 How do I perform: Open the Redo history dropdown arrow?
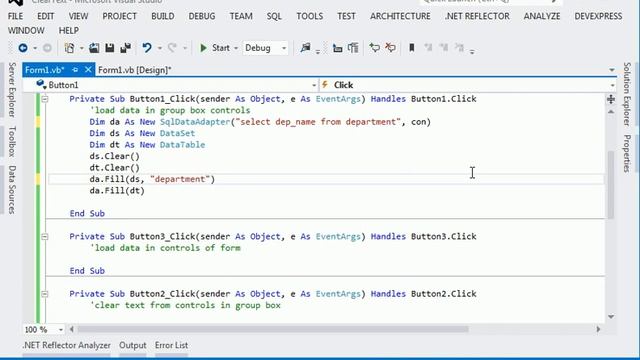[185, 49]
